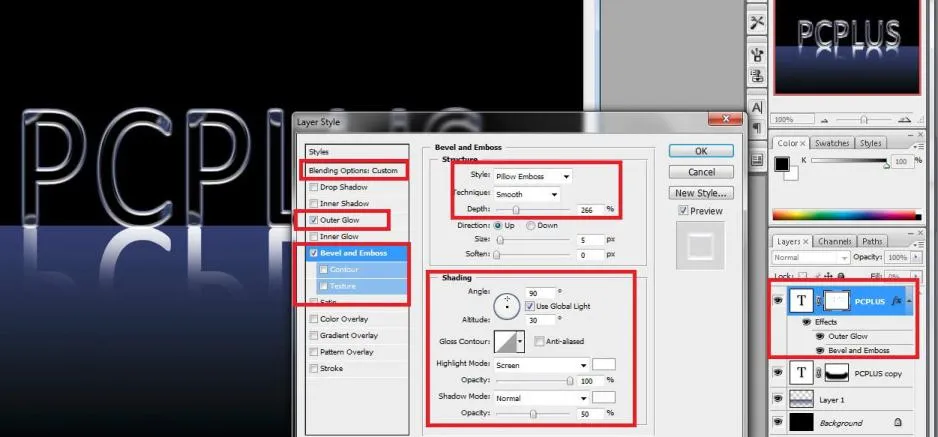Close the Color tab with its x
This screenshot has height=437, width=938.
pyautogui.click(x=803, y=143)
